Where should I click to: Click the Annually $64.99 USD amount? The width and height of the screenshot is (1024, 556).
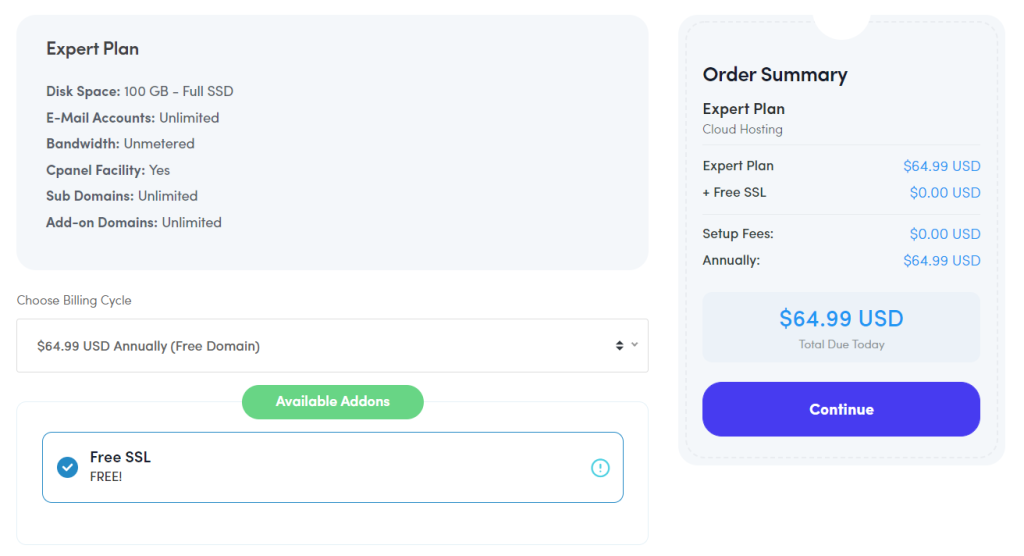tap(942, 261)
